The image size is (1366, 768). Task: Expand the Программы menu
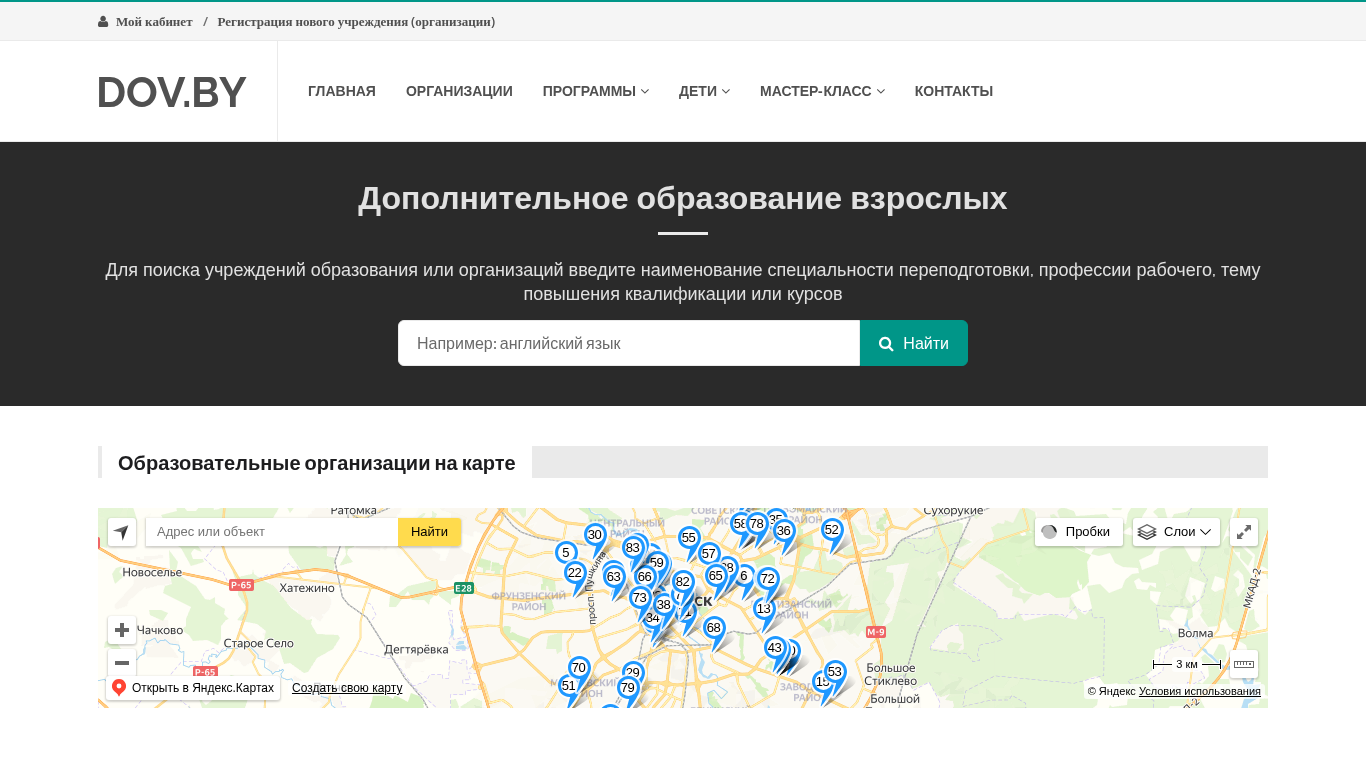click(596, 91)
